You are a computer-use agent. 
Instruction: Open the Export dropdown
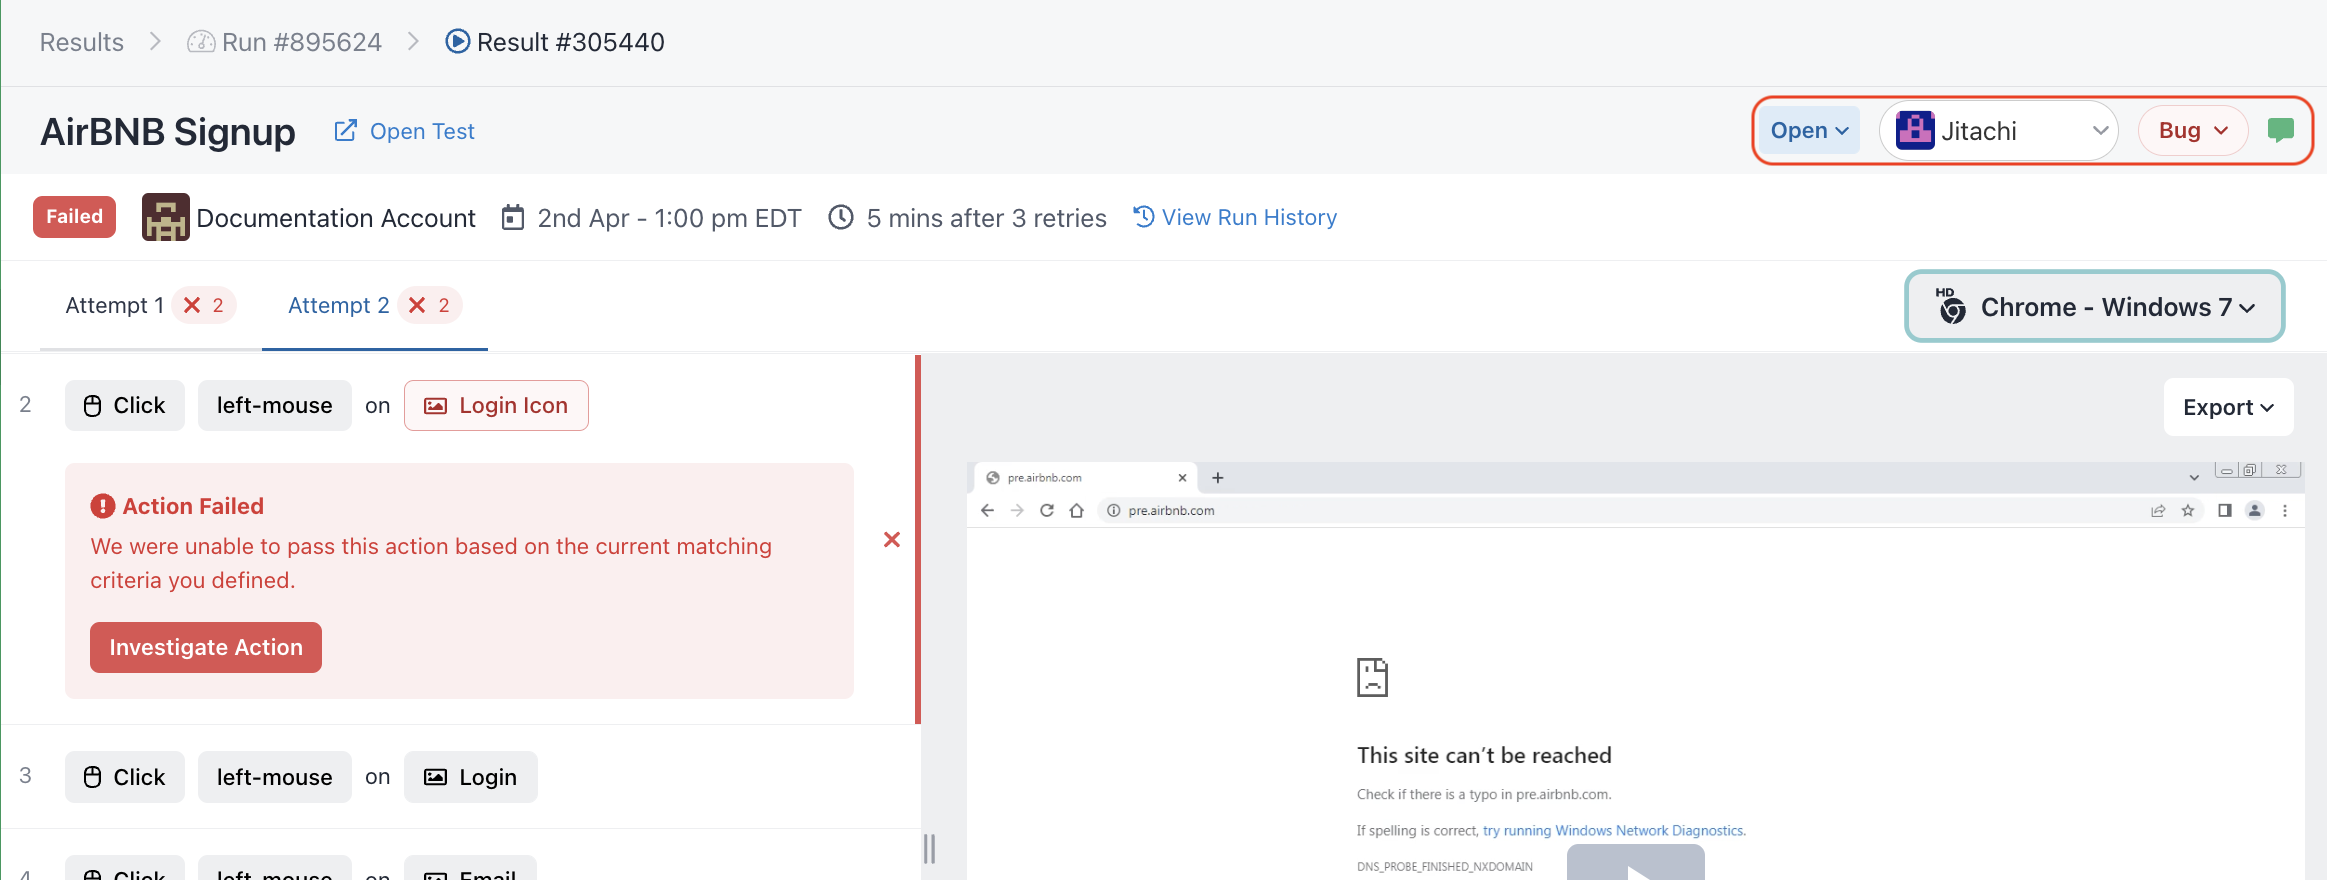pos(2228,407)
